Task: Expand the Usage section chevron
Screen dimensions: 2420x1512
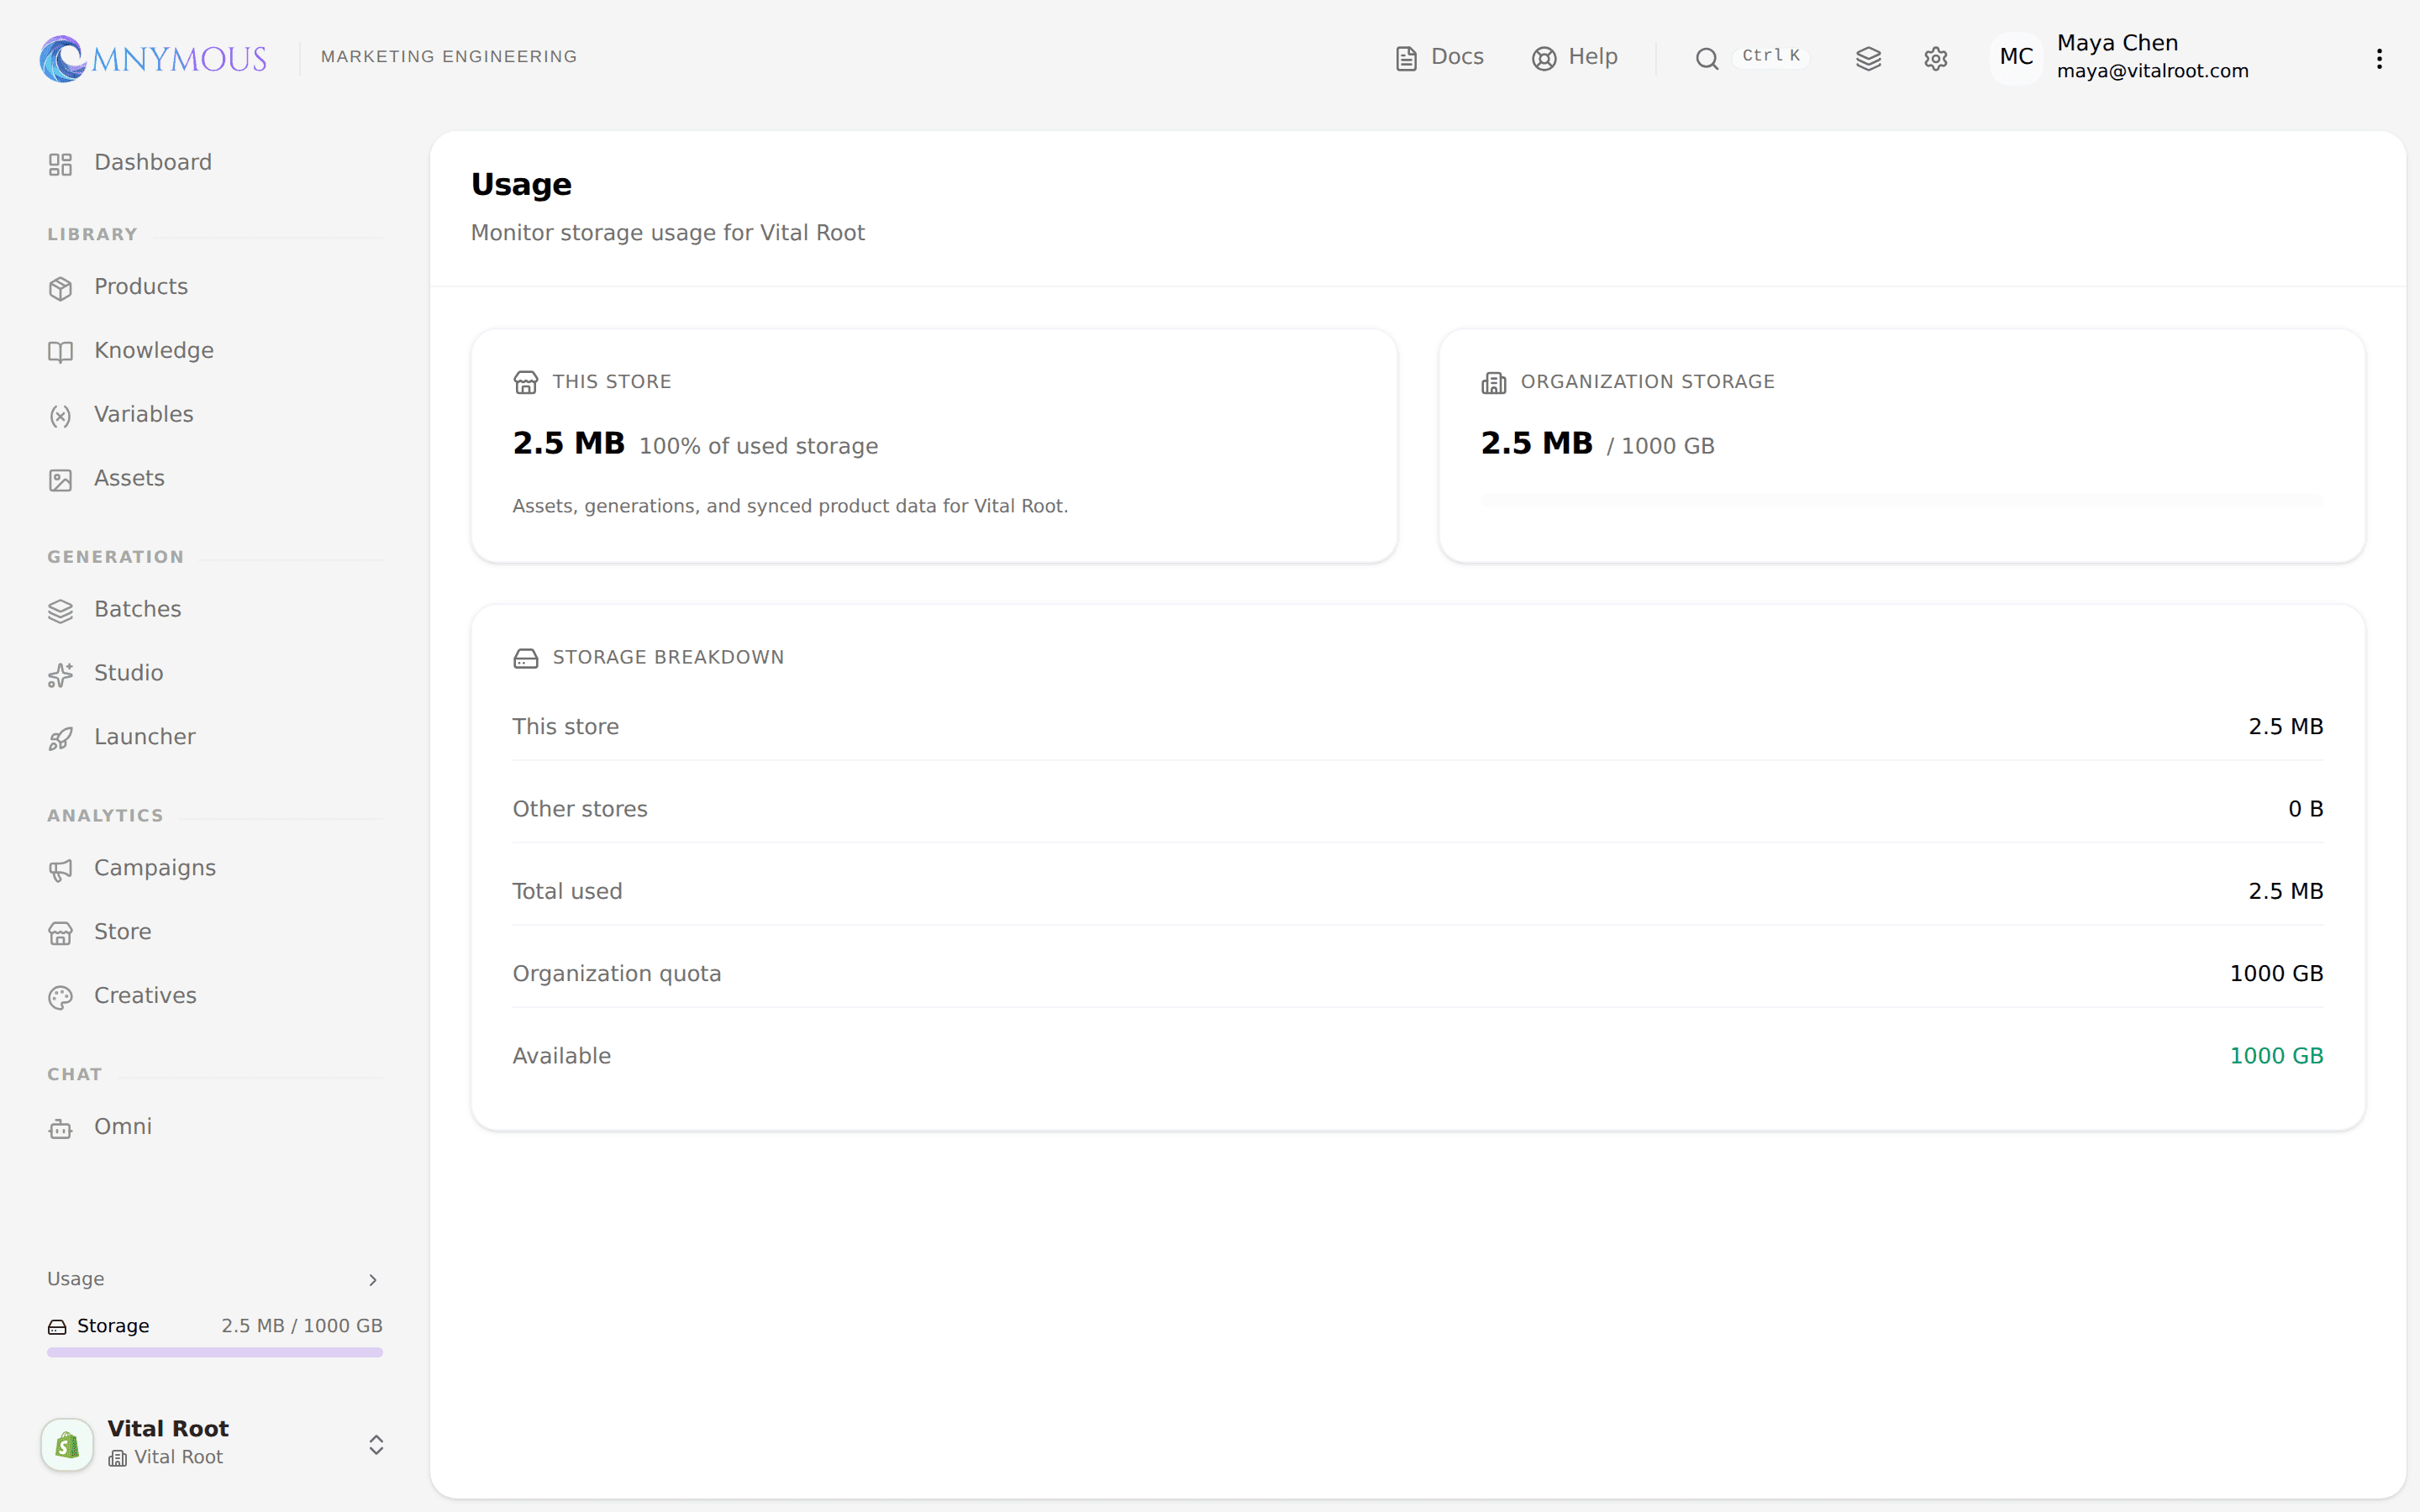Action: 373,1280
